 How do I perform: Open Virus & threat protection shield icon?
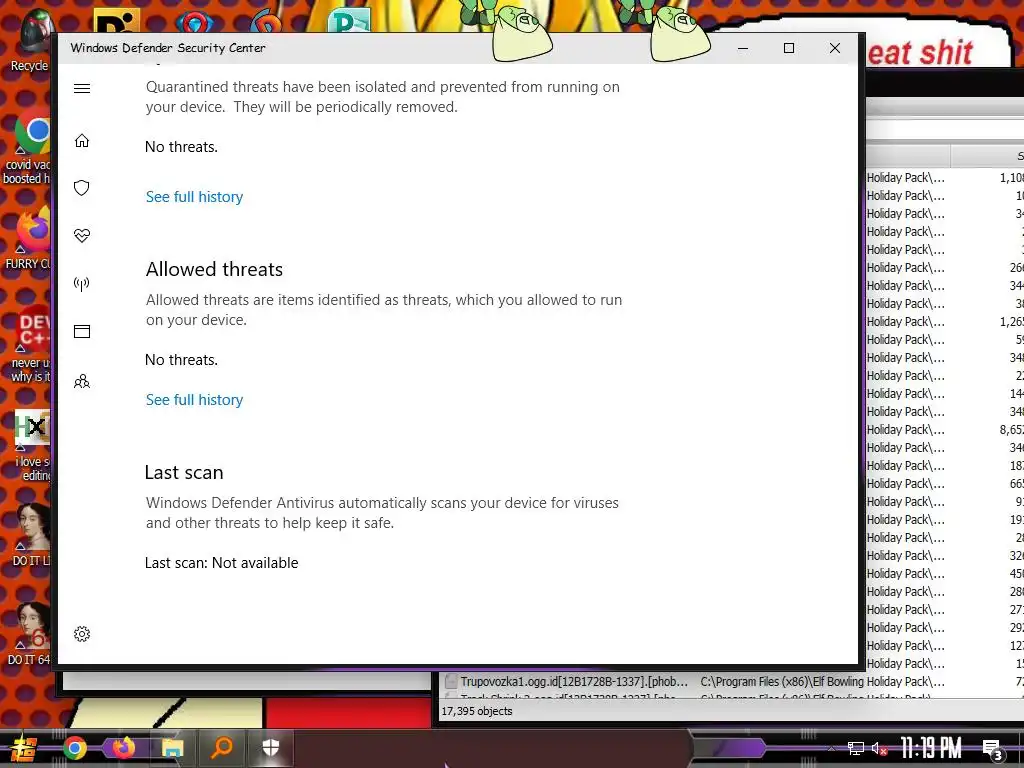point(82,188)
